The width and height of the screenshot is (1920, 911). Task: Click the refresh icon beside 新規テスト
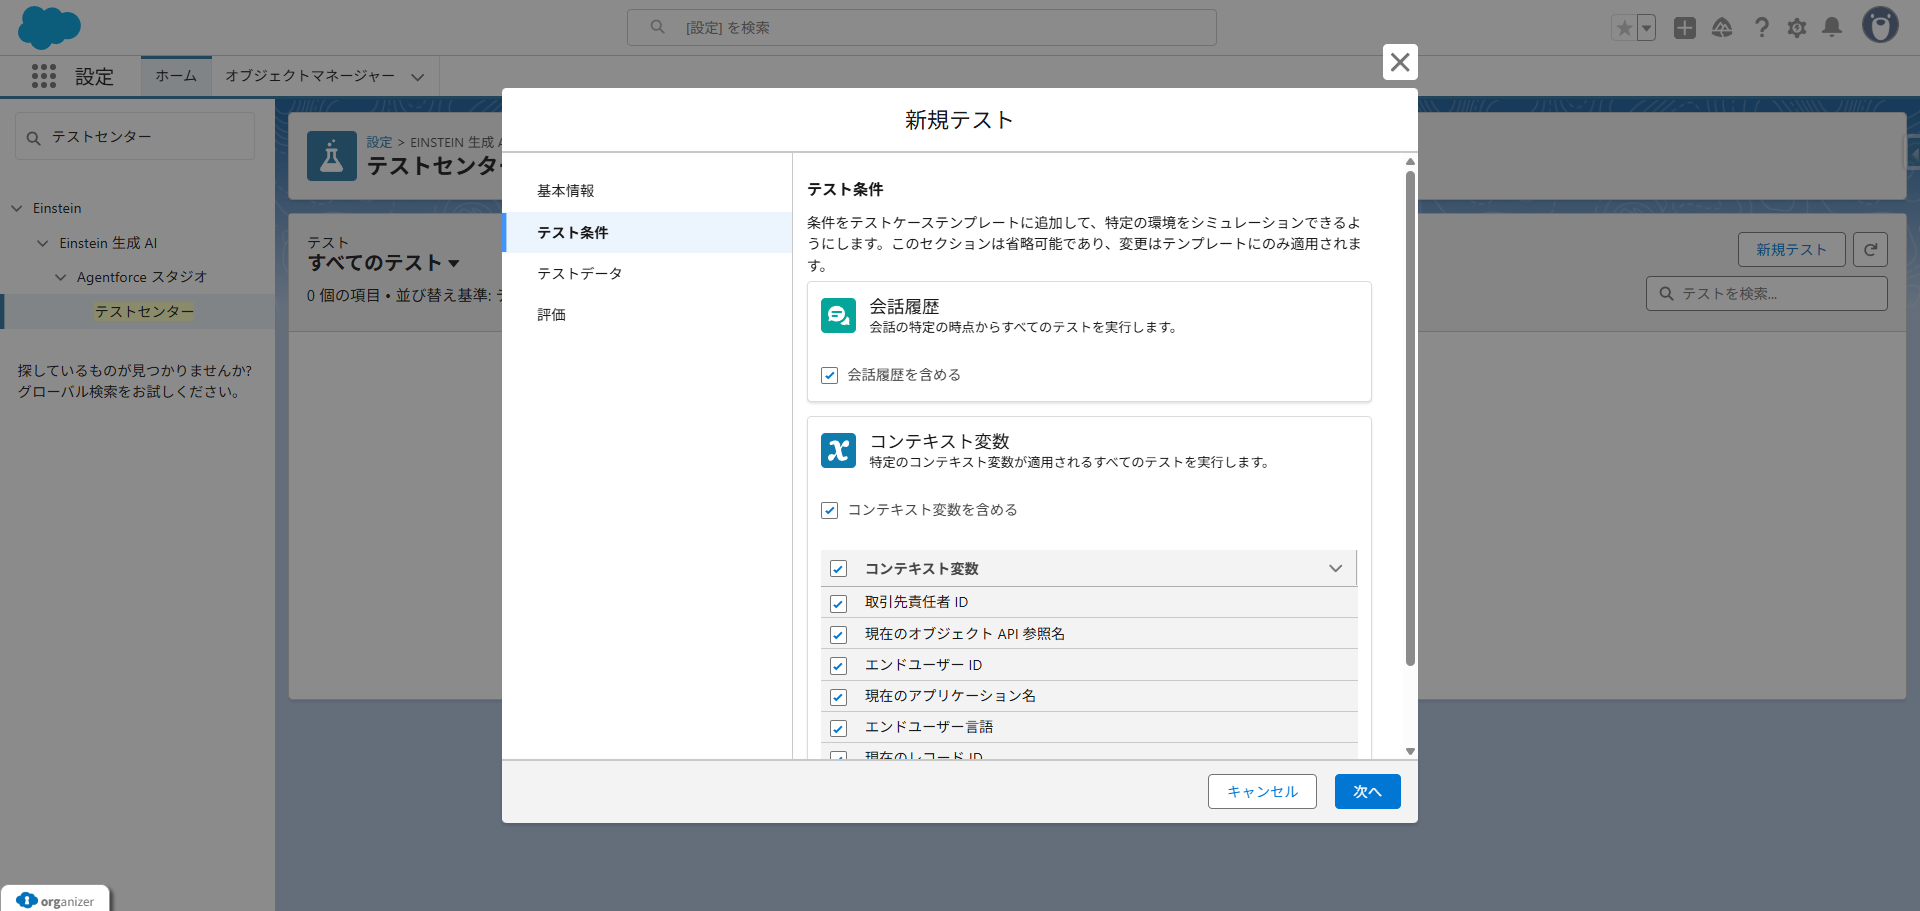[x=1870, y=249]
